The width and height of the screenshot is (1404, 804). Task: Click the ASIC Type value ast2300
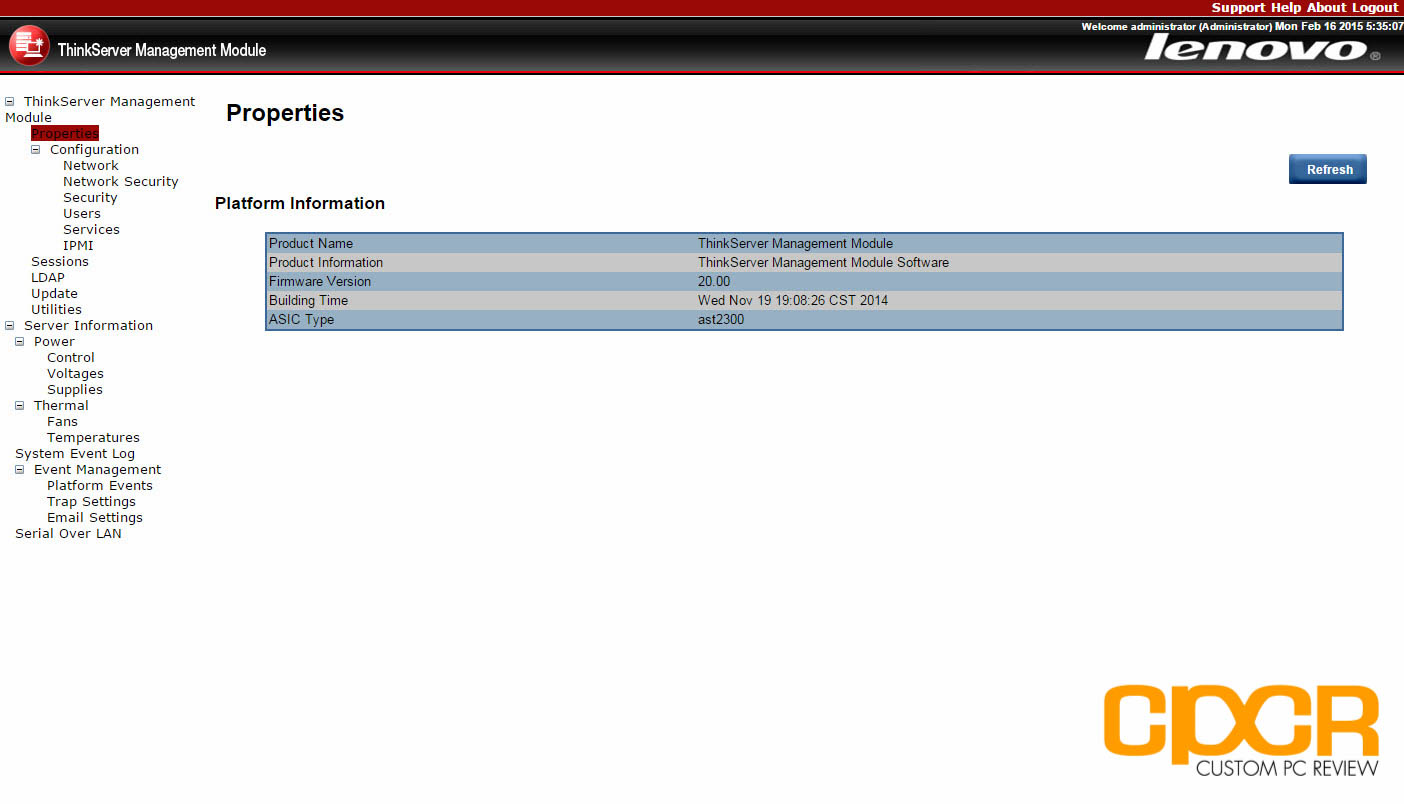tap(721, 320)
